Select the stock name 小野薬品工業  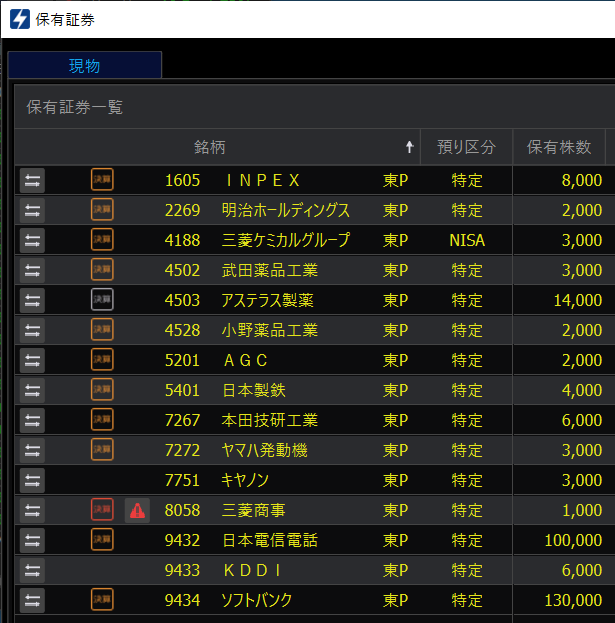click(270, 331)
